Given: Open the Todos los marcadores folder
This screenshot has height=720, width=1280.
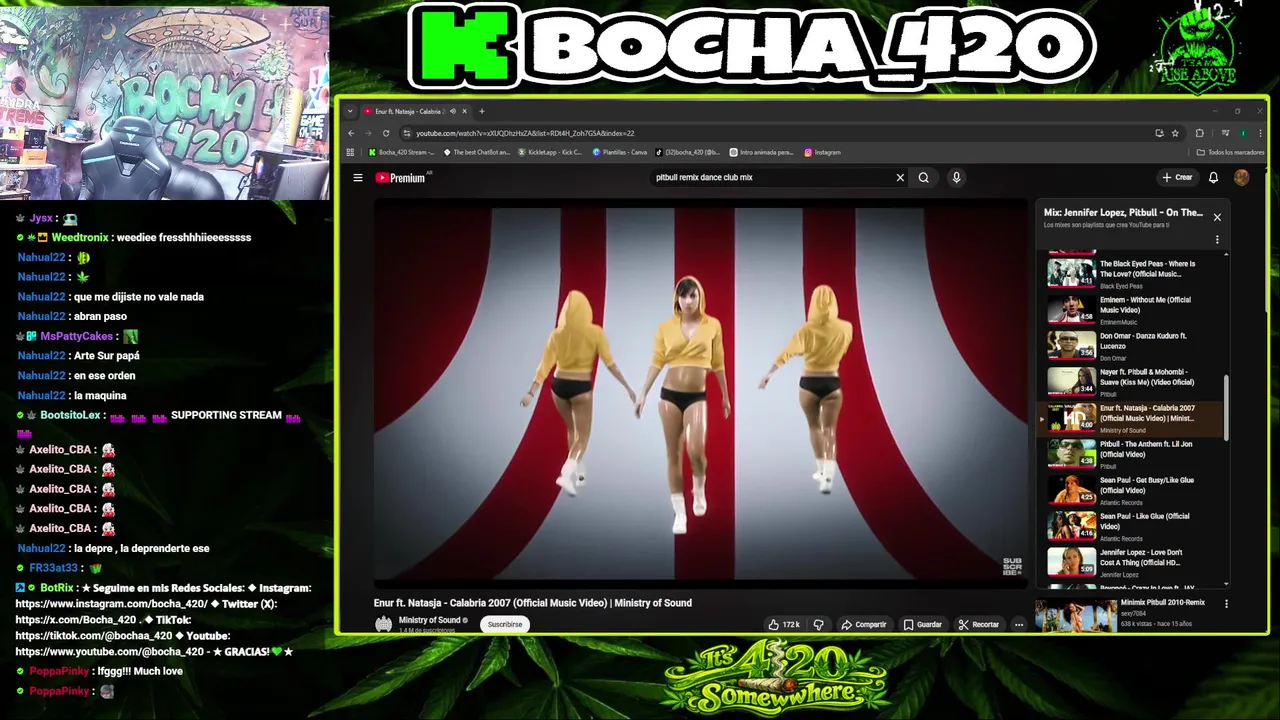Looking at the screenshot, I should [x=1231, y=153].
